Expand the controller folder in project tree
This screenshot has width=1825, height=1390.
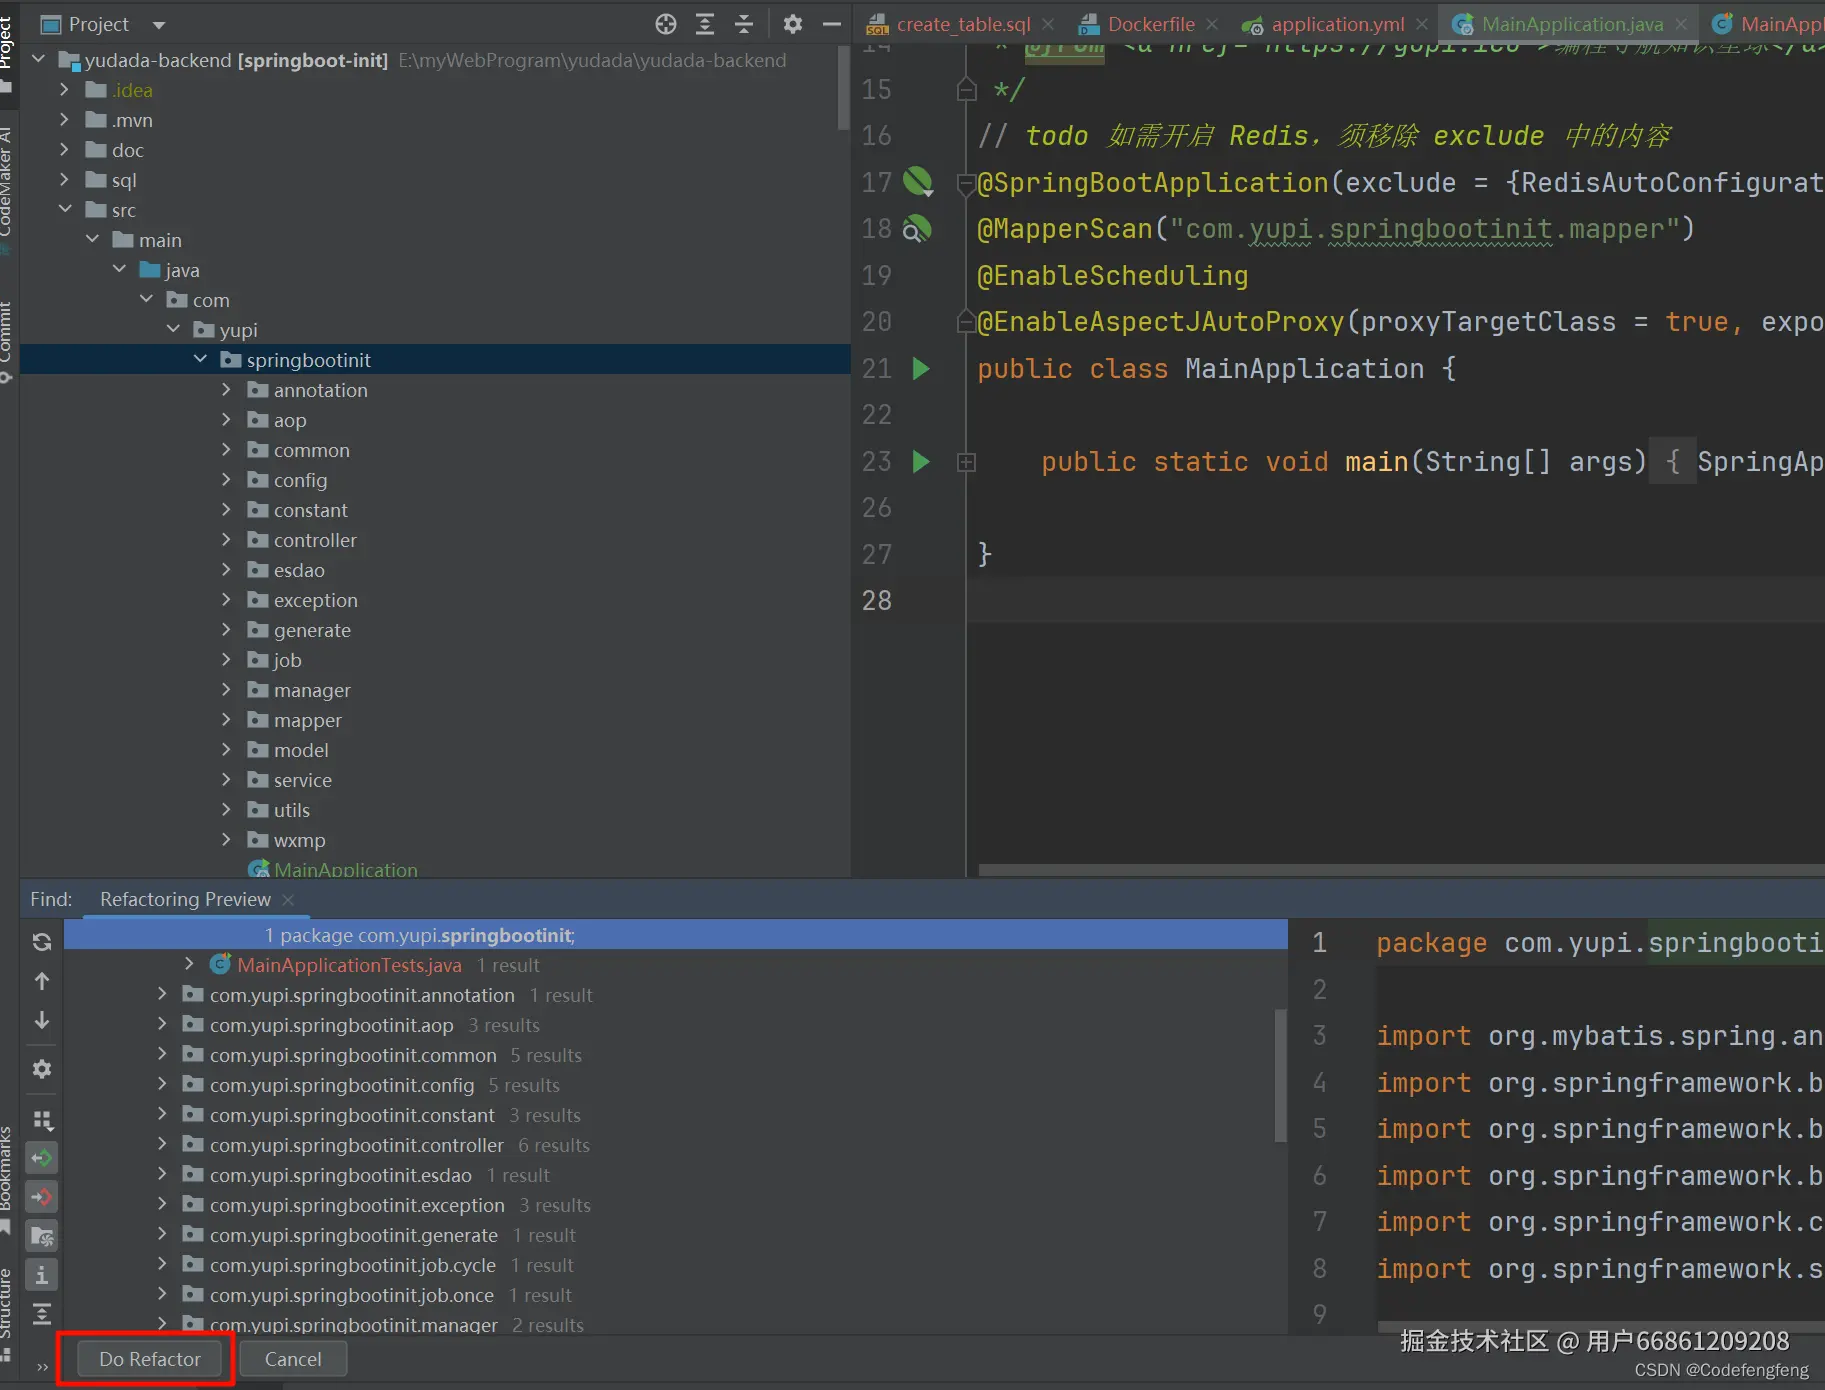tap(226, 540)
